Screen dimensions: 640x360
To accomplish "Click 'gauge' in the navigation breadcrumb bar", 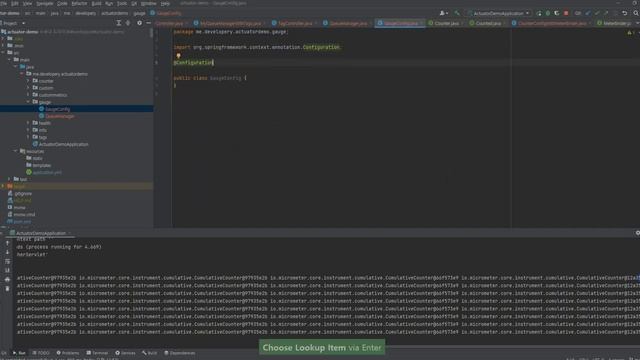I will (x=139, y=13).
